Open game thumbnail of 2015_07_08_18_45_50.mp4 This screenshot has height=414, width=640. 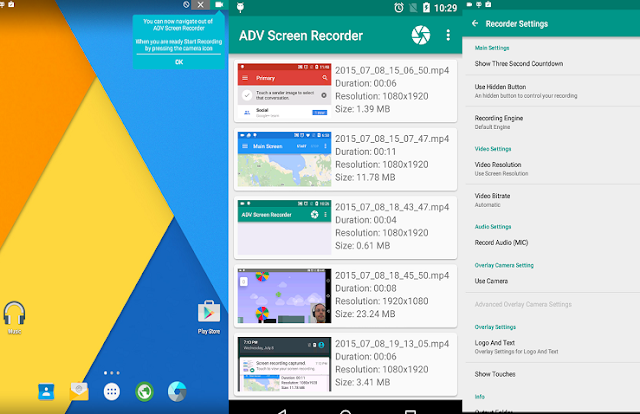[x=284, y=296]
